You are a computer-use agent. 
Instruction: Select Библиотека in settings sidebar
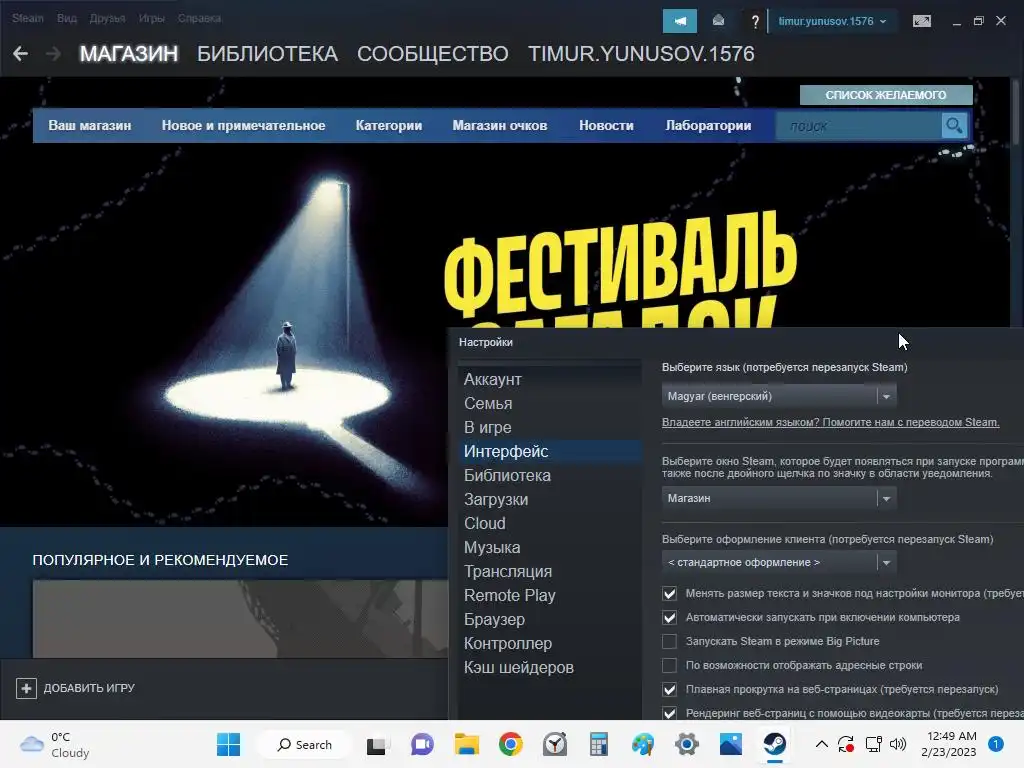507,475
